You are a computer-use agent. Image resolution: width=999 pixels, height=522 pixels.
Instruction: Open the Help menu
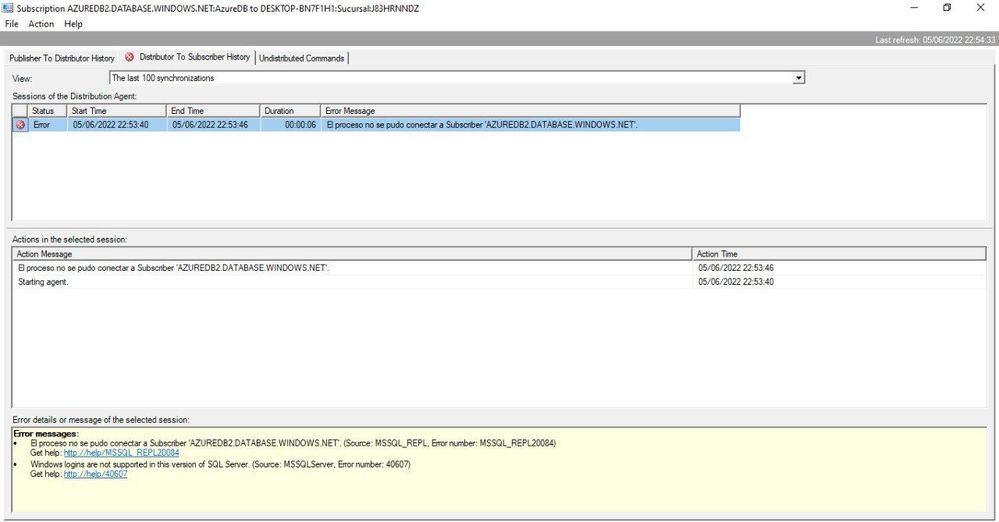pos(73,24)
